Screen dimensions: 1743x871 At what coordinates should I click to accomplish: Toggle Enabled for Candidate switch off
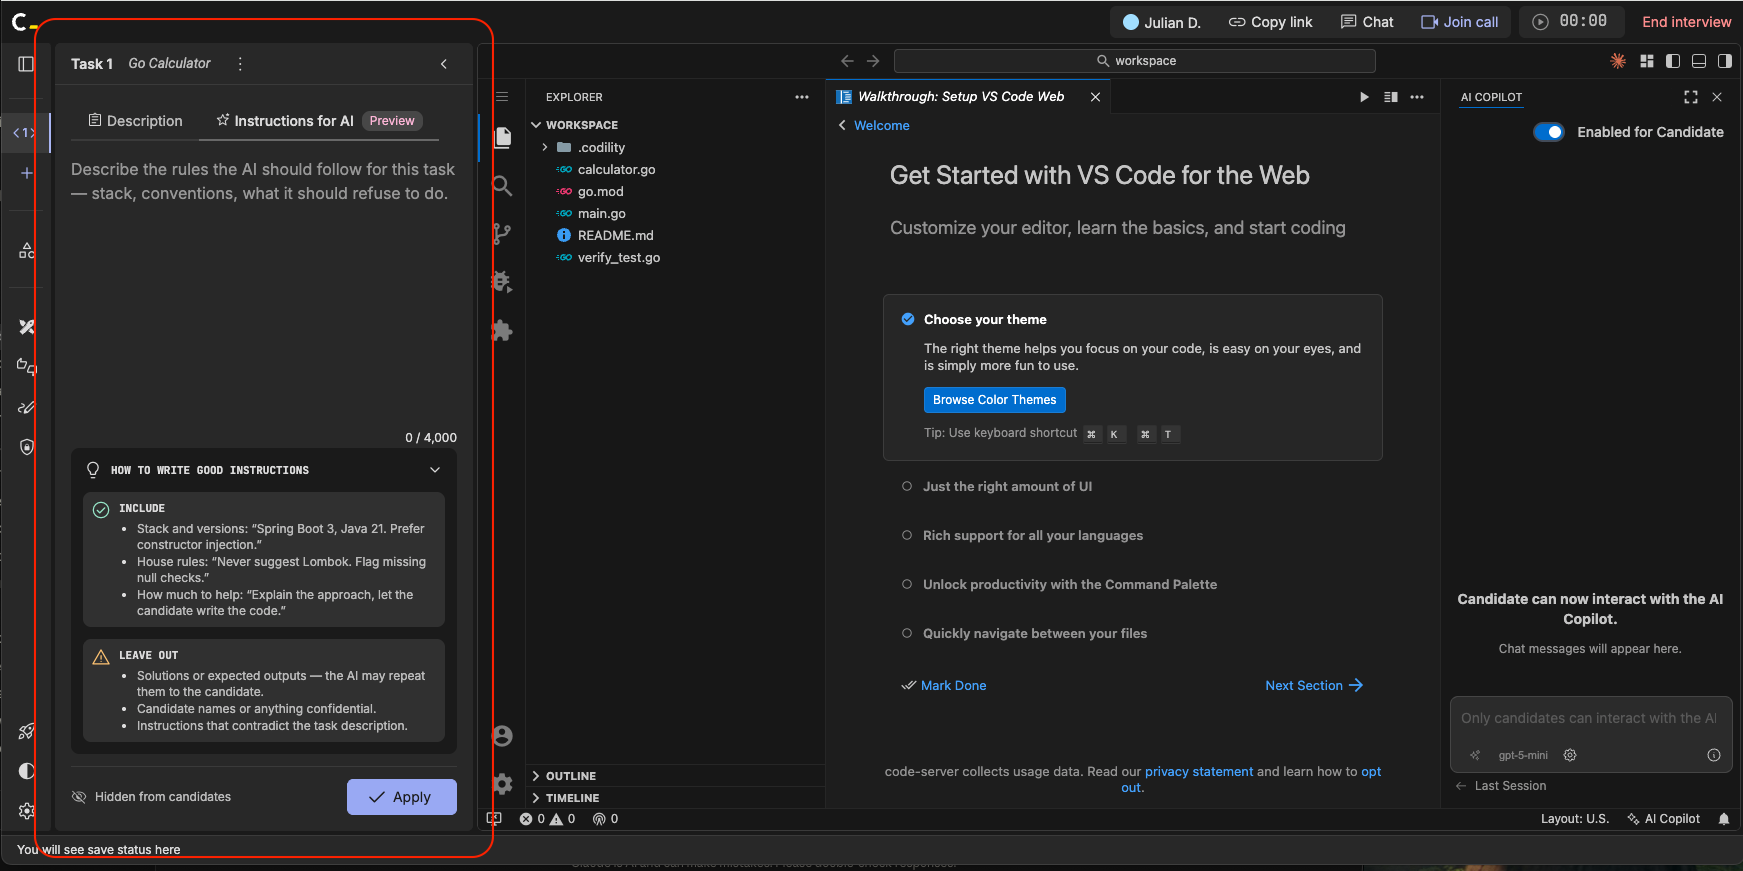tap(1549, 132)
